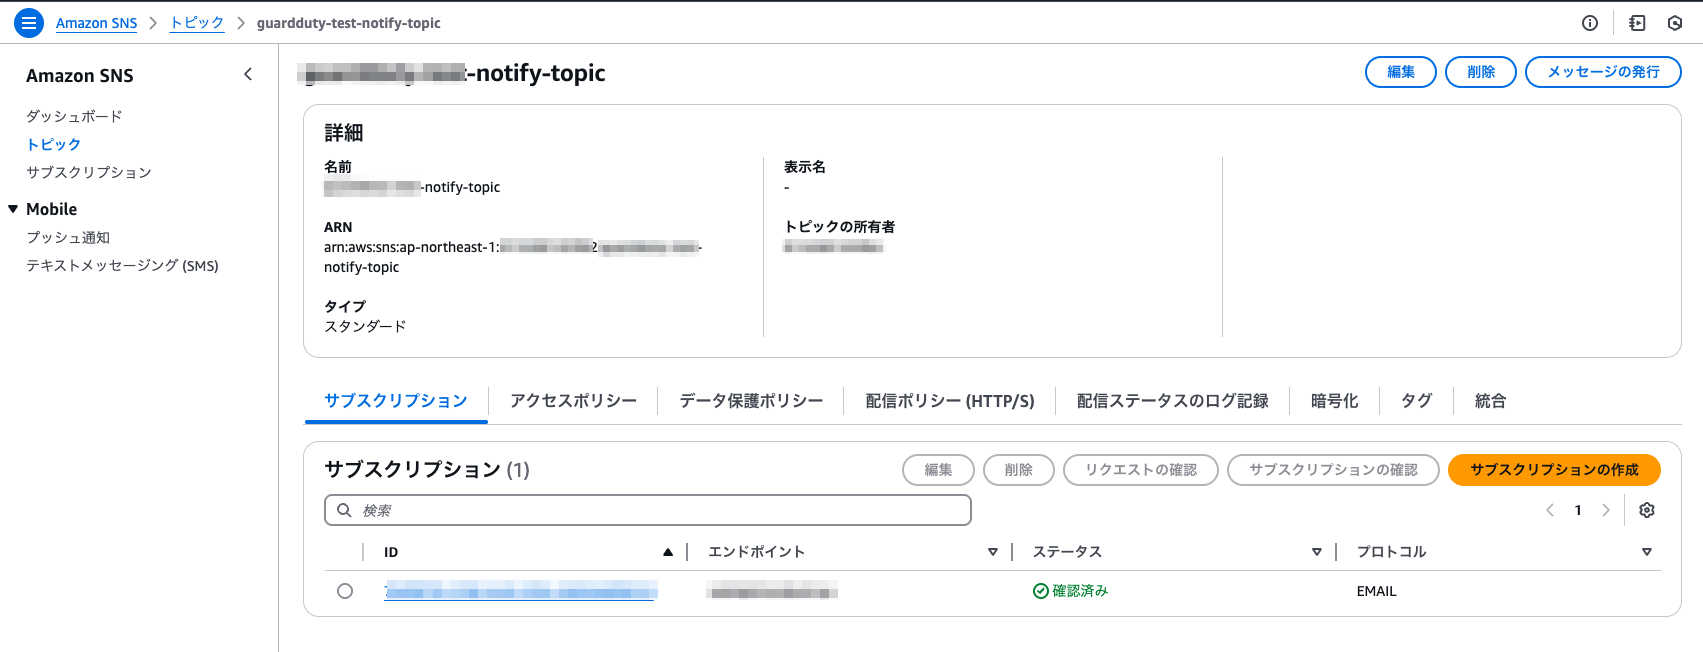Click the hexagon settings icon top right

tap(1675, 23)
